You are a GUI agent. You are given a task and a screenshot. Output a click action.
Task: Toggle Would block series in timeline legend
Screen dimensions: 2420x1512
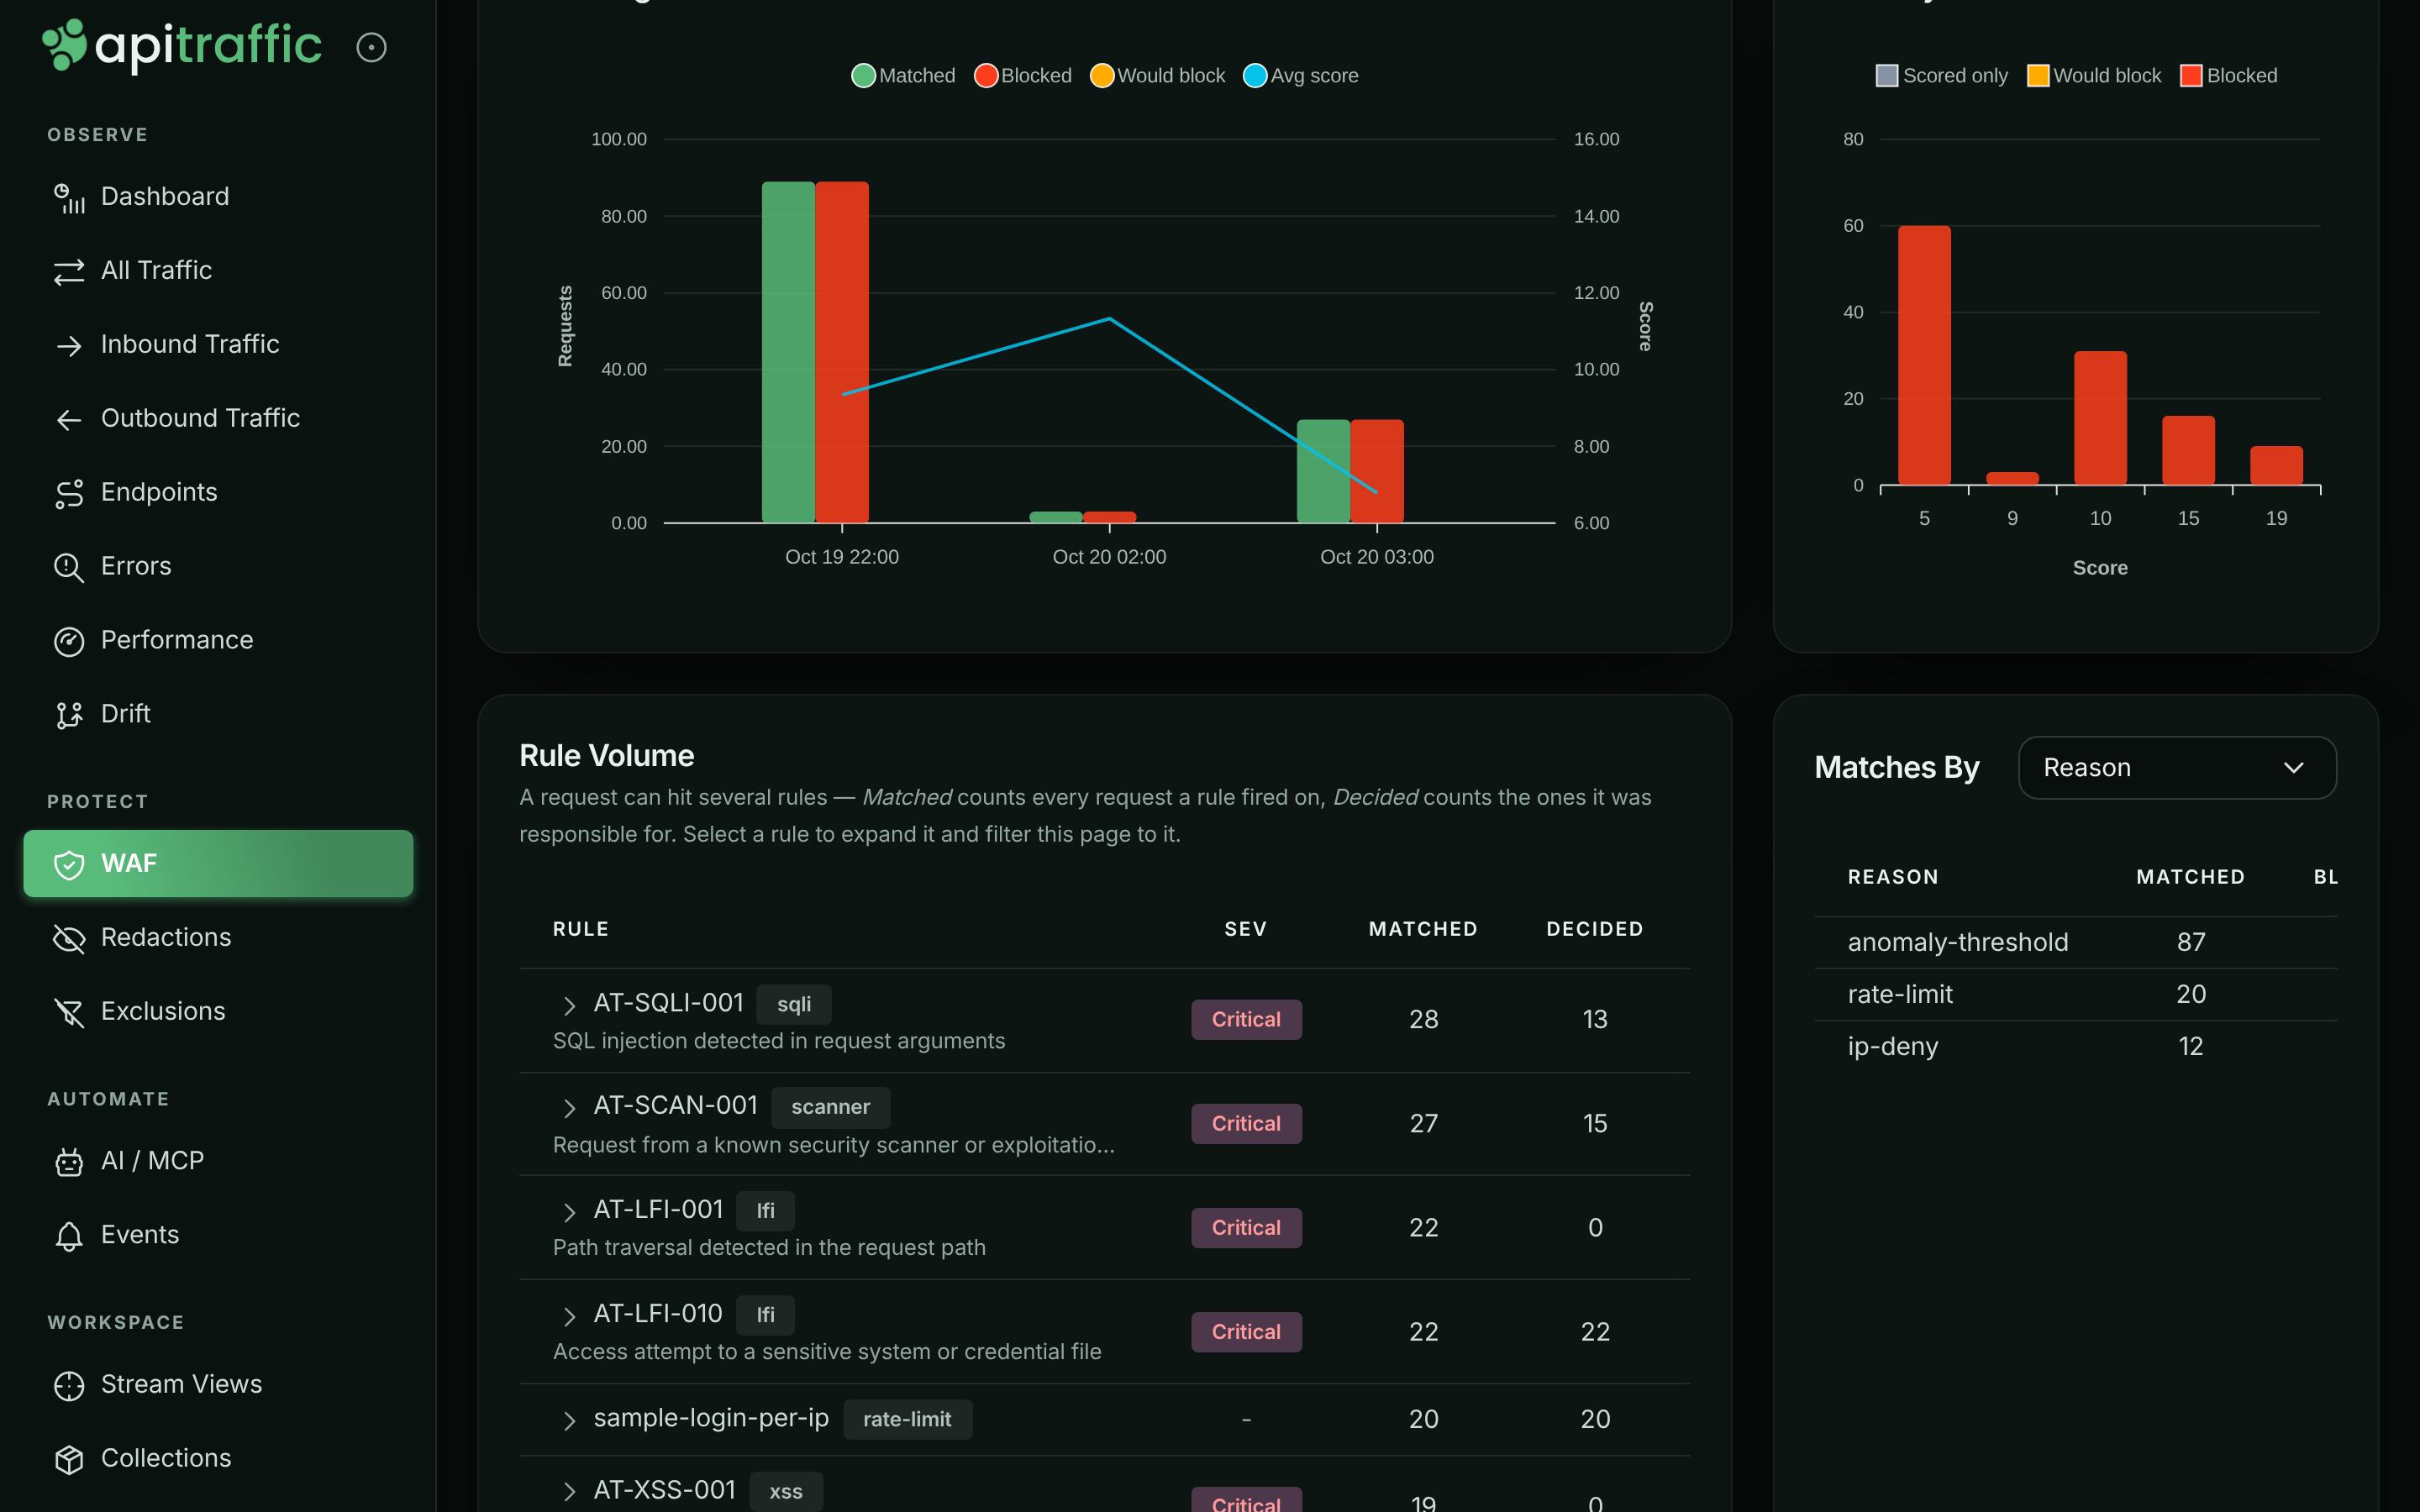pos(1157,76)
